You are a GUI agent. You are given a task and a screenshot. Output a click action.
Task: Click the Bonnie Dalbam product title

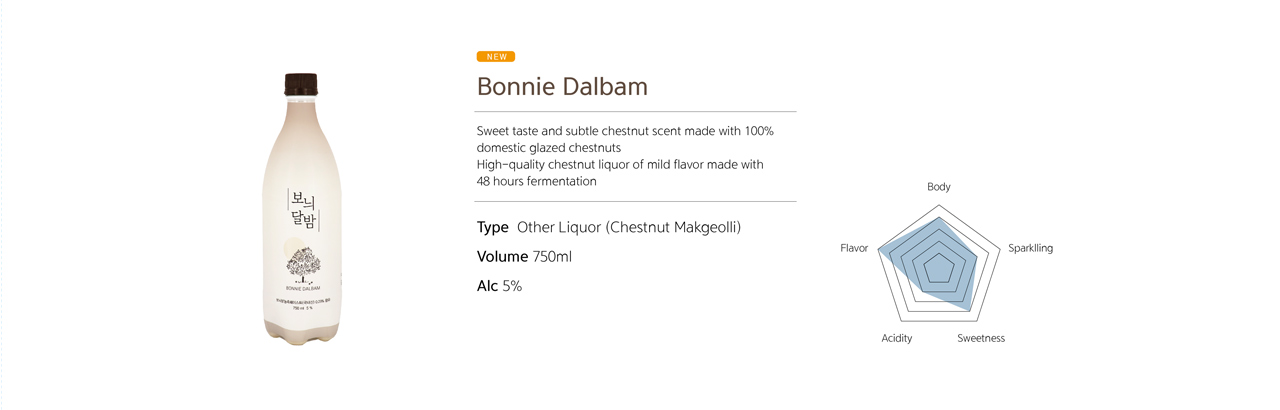pos(562,86)
